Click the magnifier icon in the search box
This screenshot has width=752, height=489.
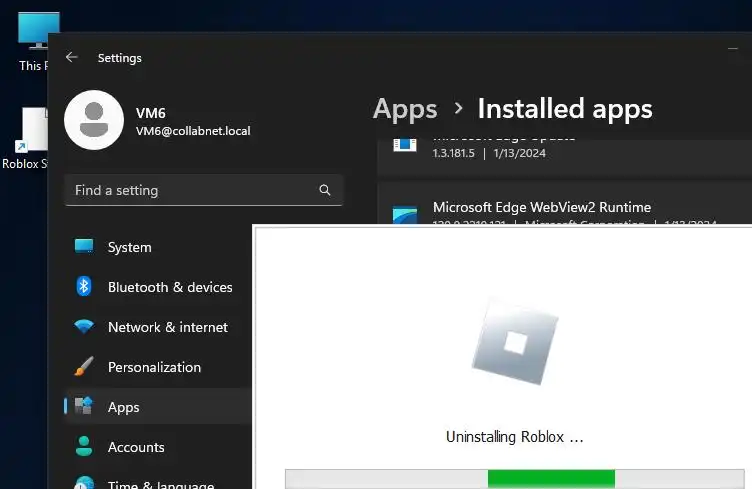pos(325,190)
